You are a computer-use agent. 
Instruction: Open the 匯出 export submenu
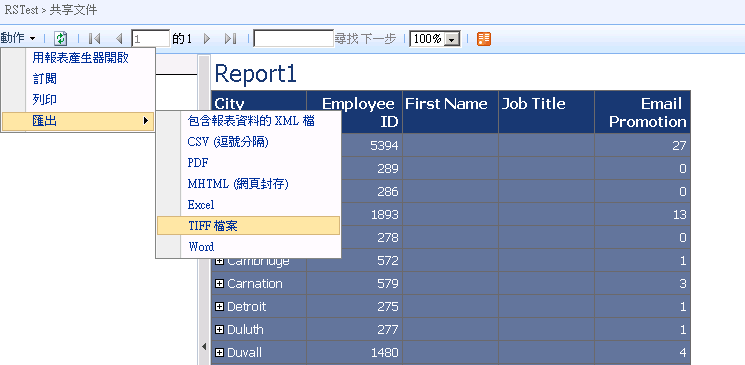(78, 121)
